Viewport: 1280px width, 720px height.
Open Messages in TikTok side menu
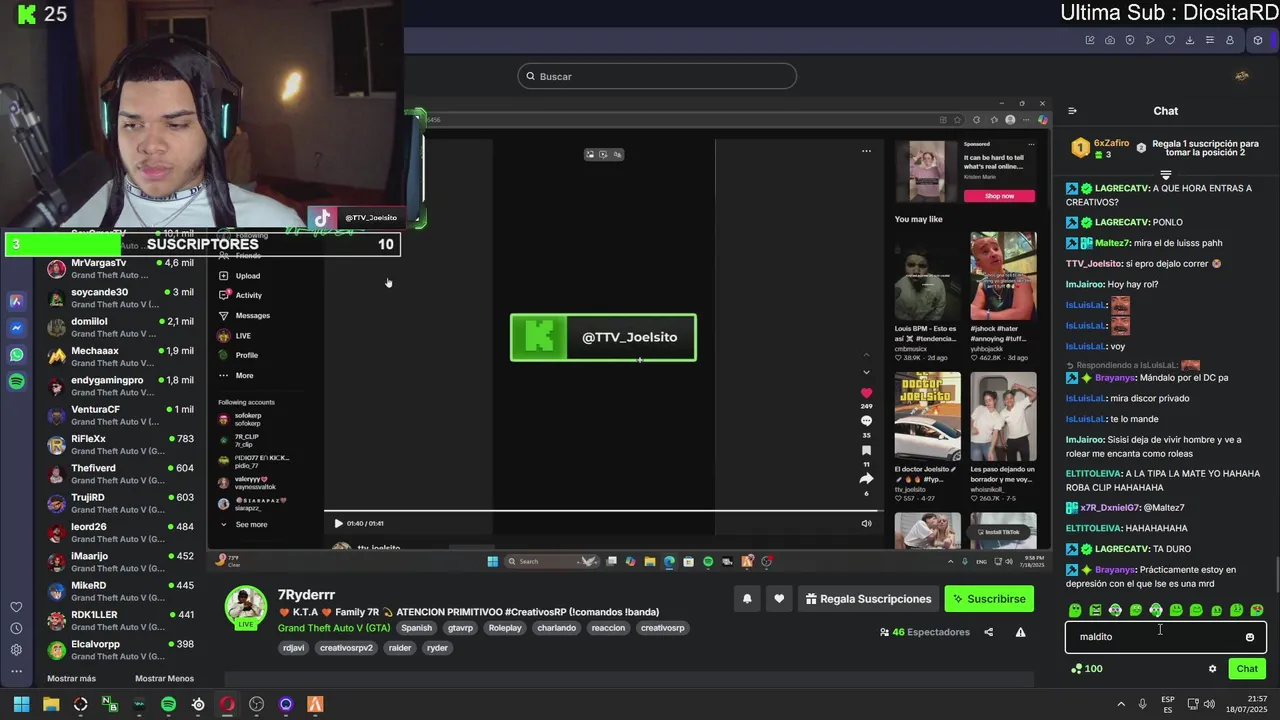(x=245, y=315)
